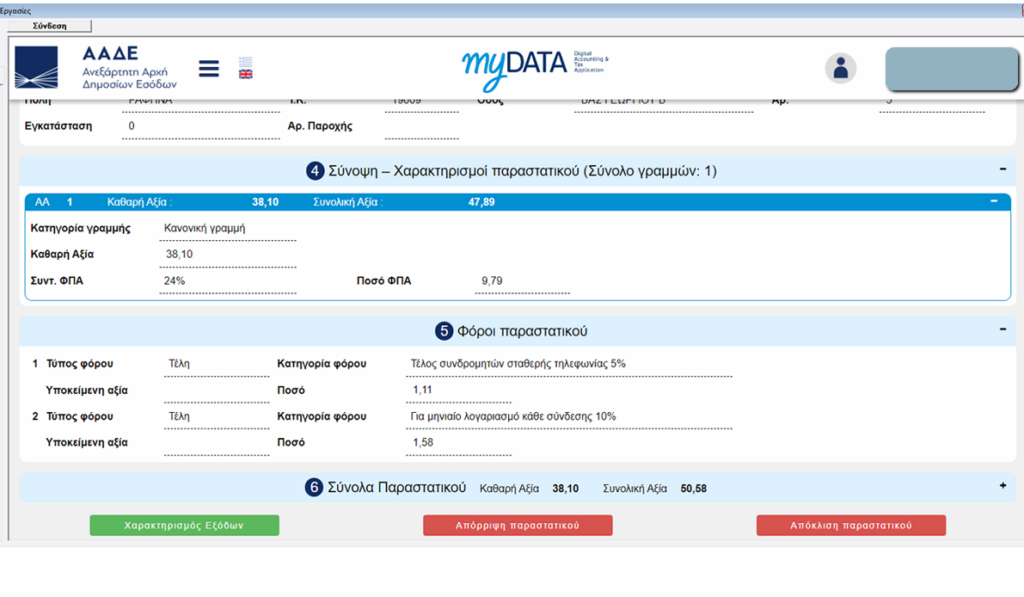
Task: Click the Χαρακτηρισμός Εξόδων green button
Action: point(184,525)
